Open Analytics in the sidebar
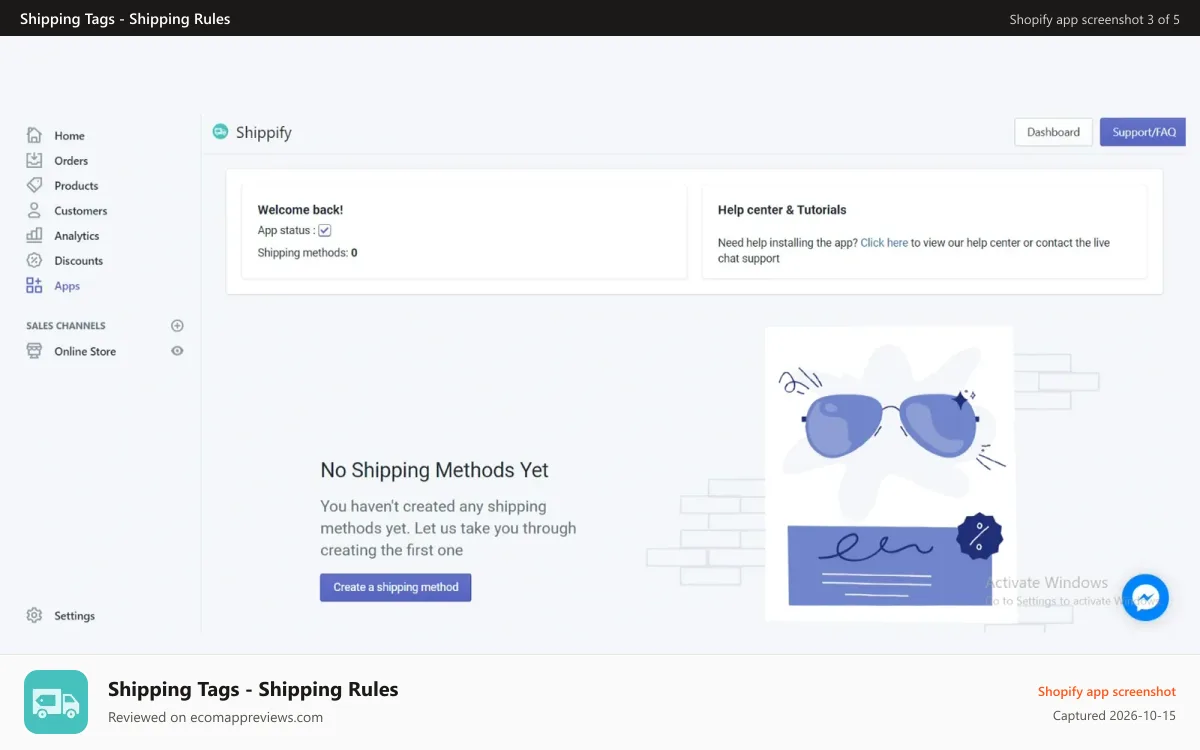Viewport: 1200px width, 750px height. (x=77, y=236)
